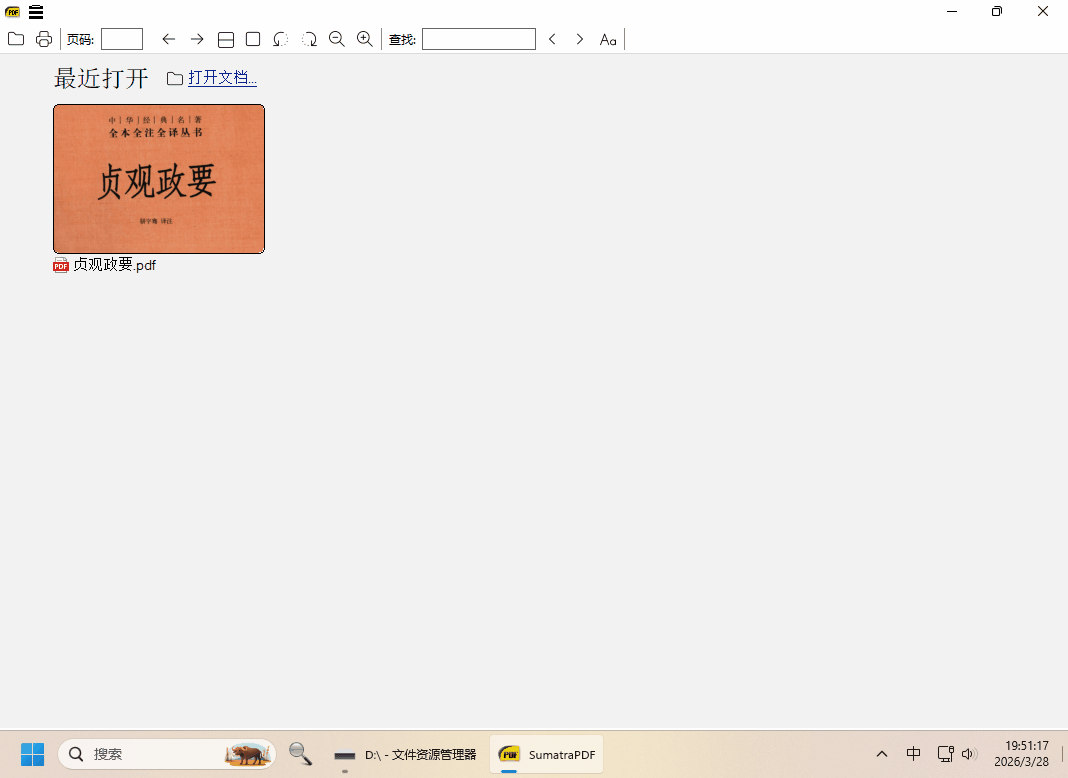Restore down the SumatraPDF window
The image size is (1068, 778).
pyautogui.click(x=997, y=12)
